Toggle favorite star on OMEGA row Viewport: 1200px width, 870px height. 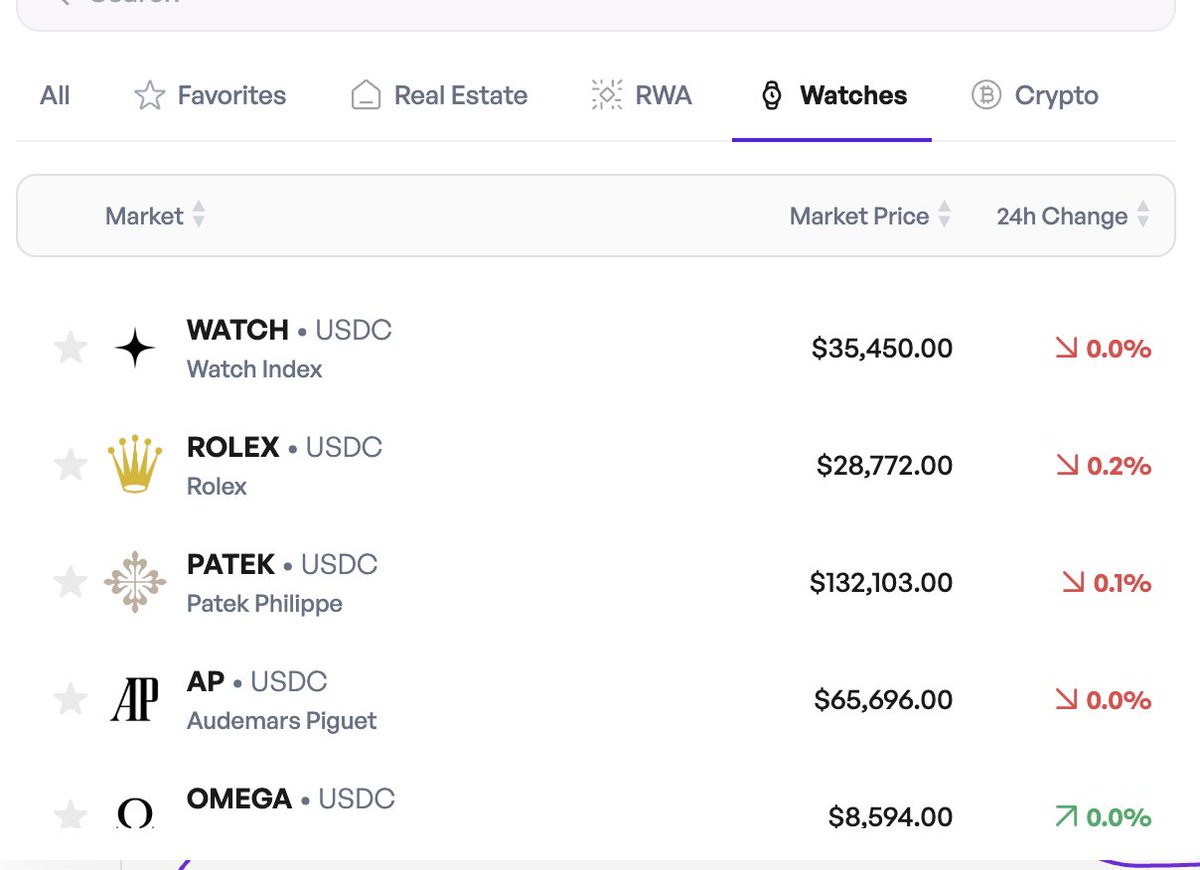(x=70, y=815)
